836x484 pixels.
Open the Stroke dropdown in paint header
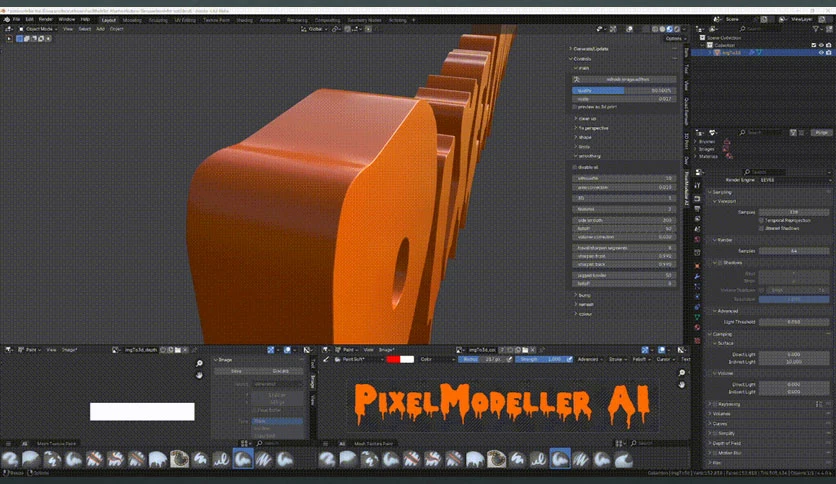(x=616, y=359)
